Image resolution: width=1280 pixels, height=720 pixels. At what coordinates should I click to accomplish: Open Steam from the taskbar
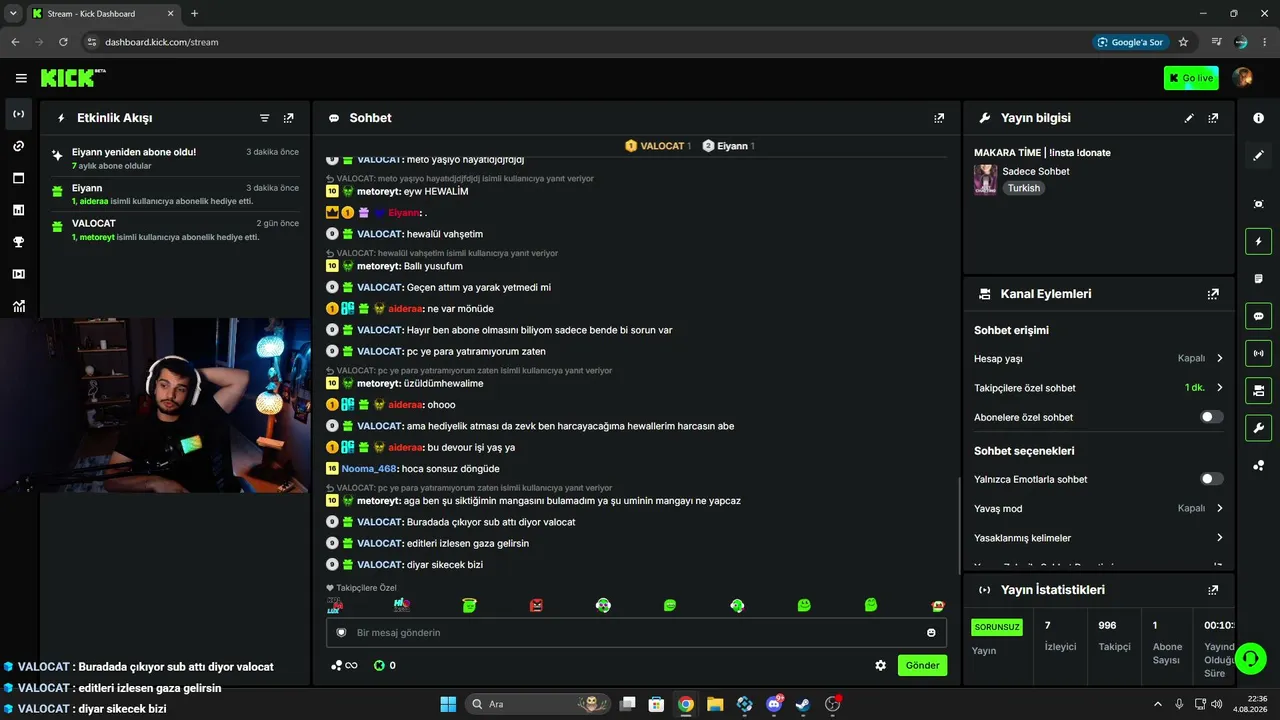(x=803, y=704)
